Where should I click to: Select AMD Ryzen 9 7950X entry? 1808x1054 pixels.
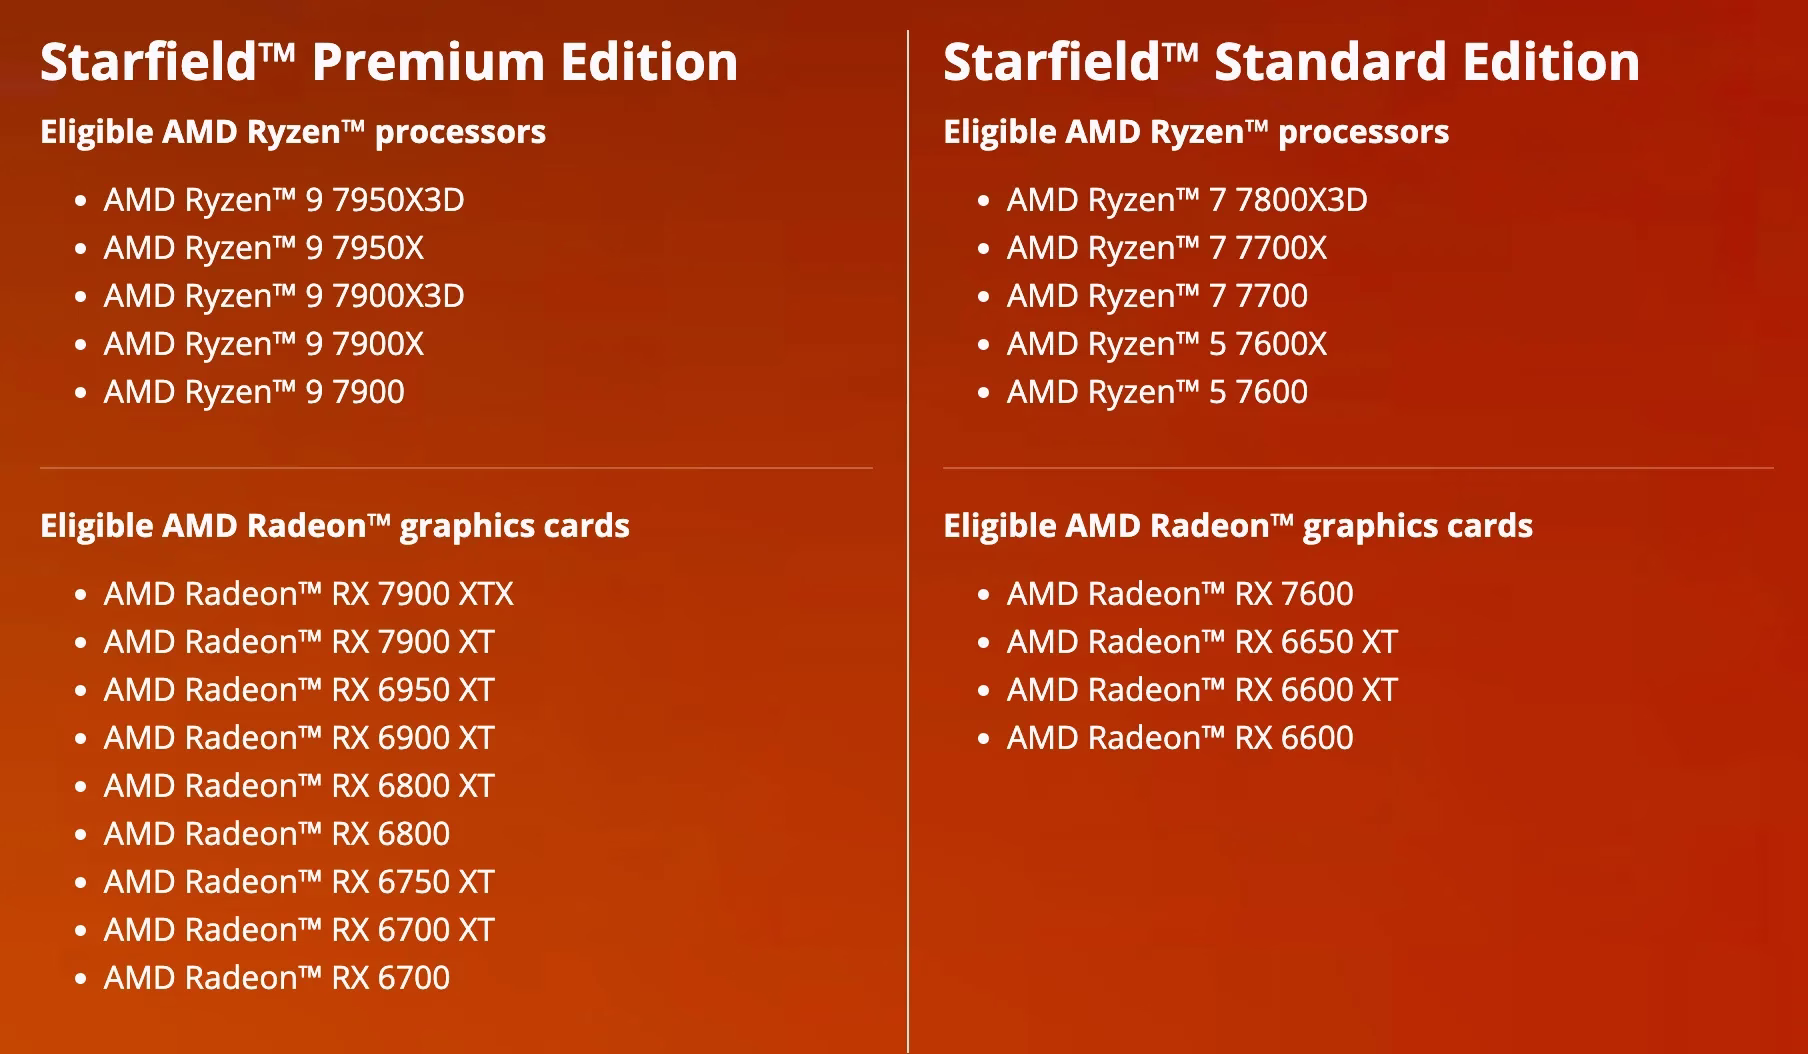[x=264, y=248]
